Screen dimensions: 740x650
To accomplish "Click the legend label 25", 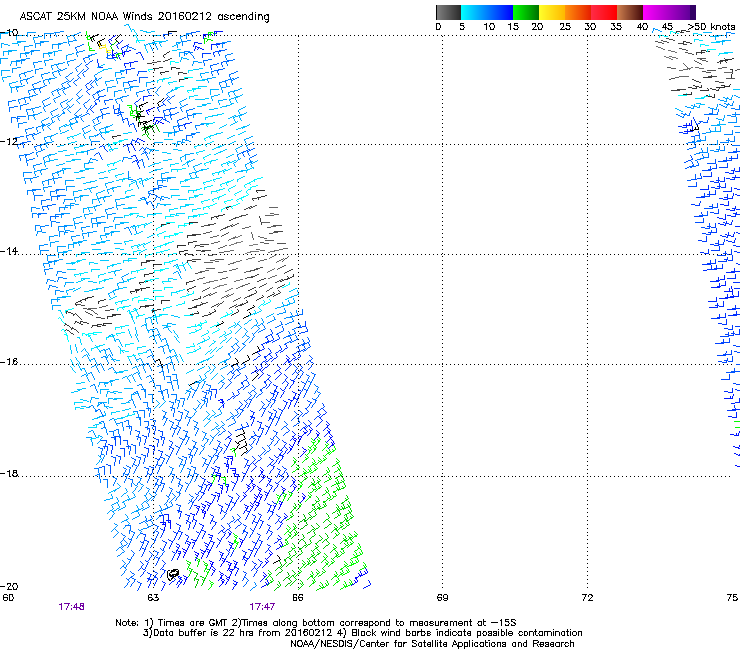I will (x=565, y=27).
